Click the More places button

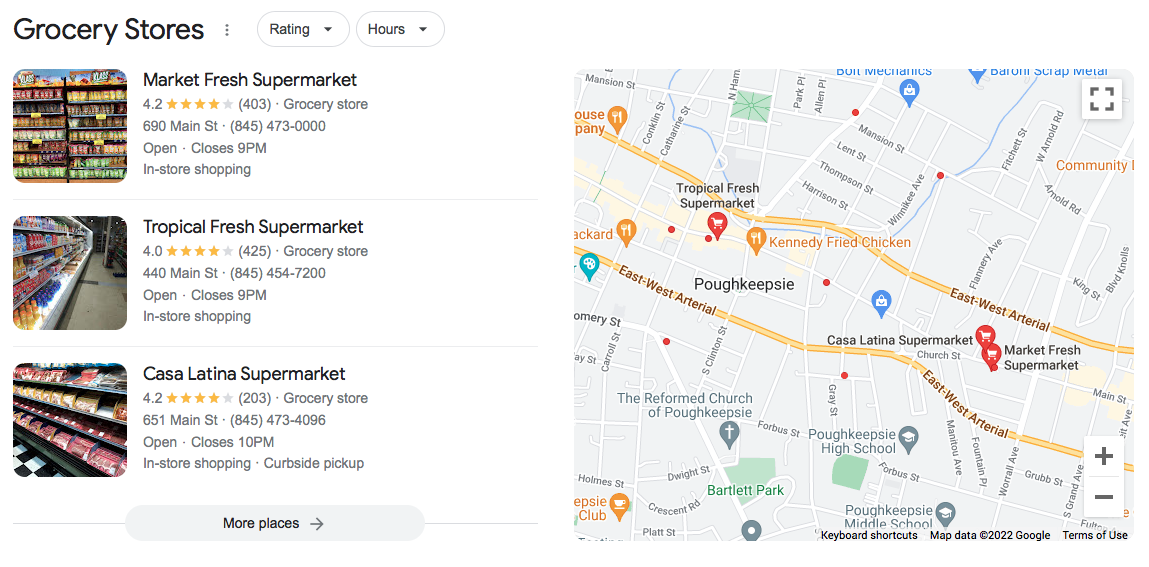point(275,523)
